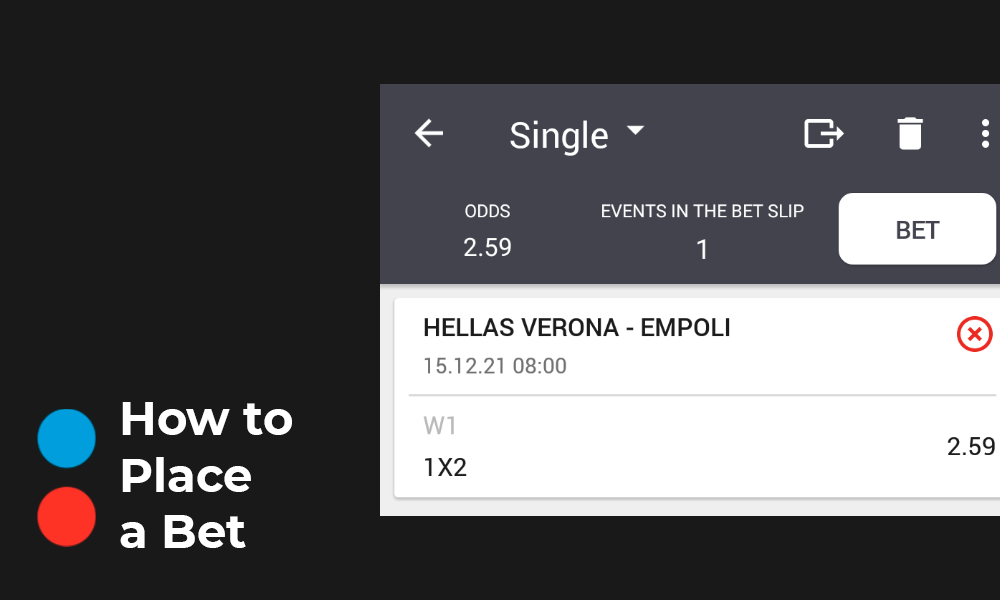This screenshot has height=600, width=1000.
Task: Tap the back arrow to exit bet slip
Action: pos(428,133)
